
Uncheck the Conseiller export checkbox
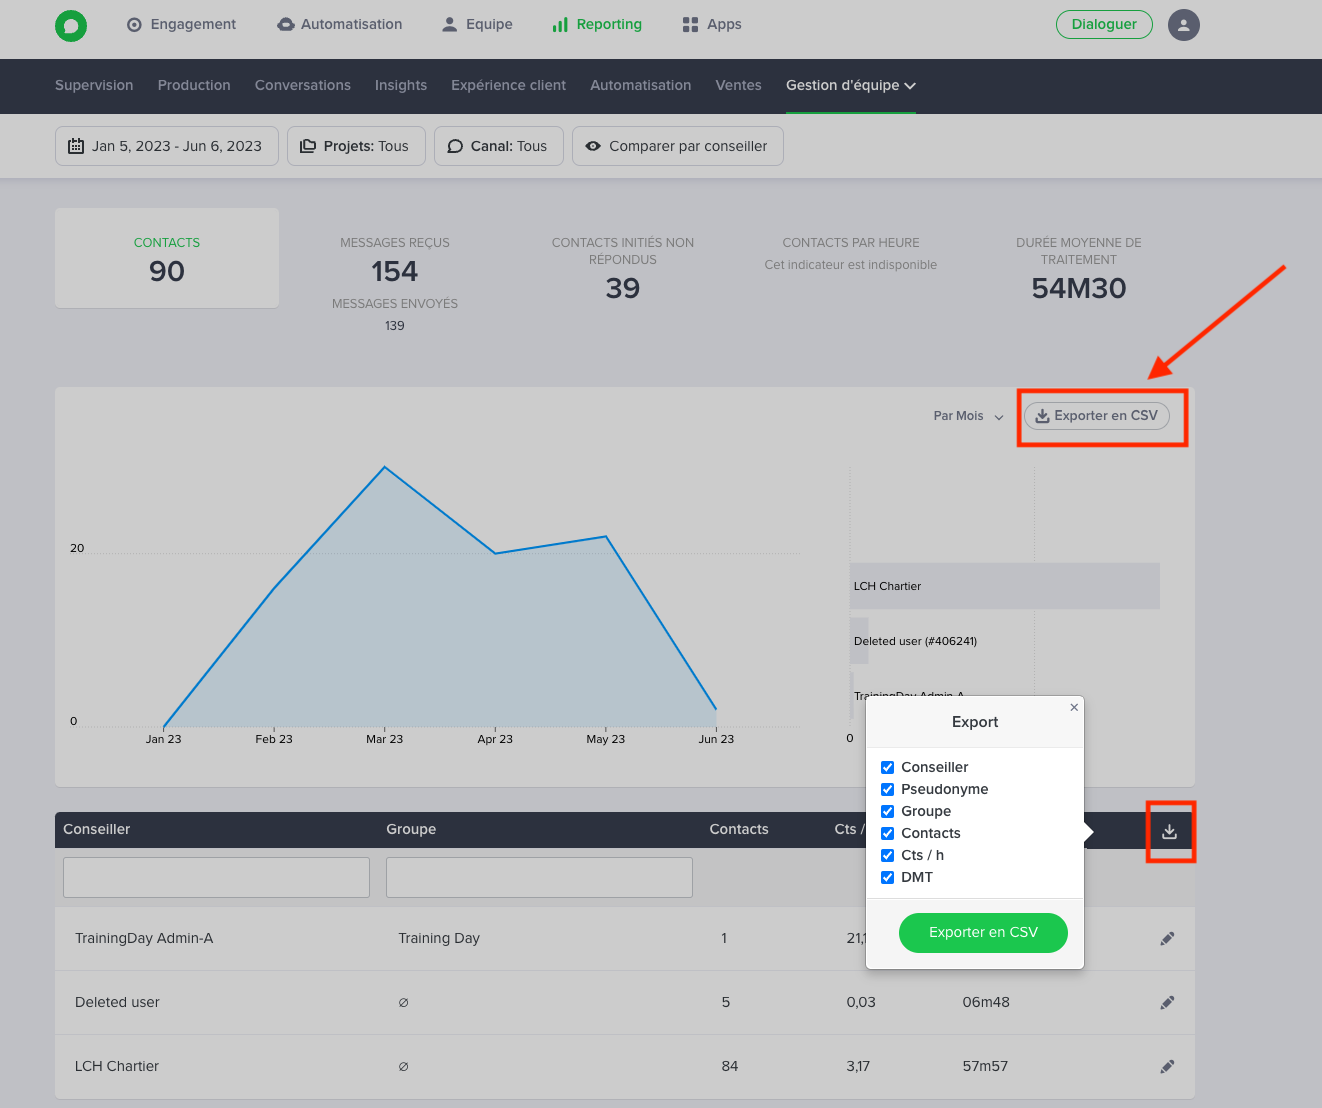coord(887,767)
